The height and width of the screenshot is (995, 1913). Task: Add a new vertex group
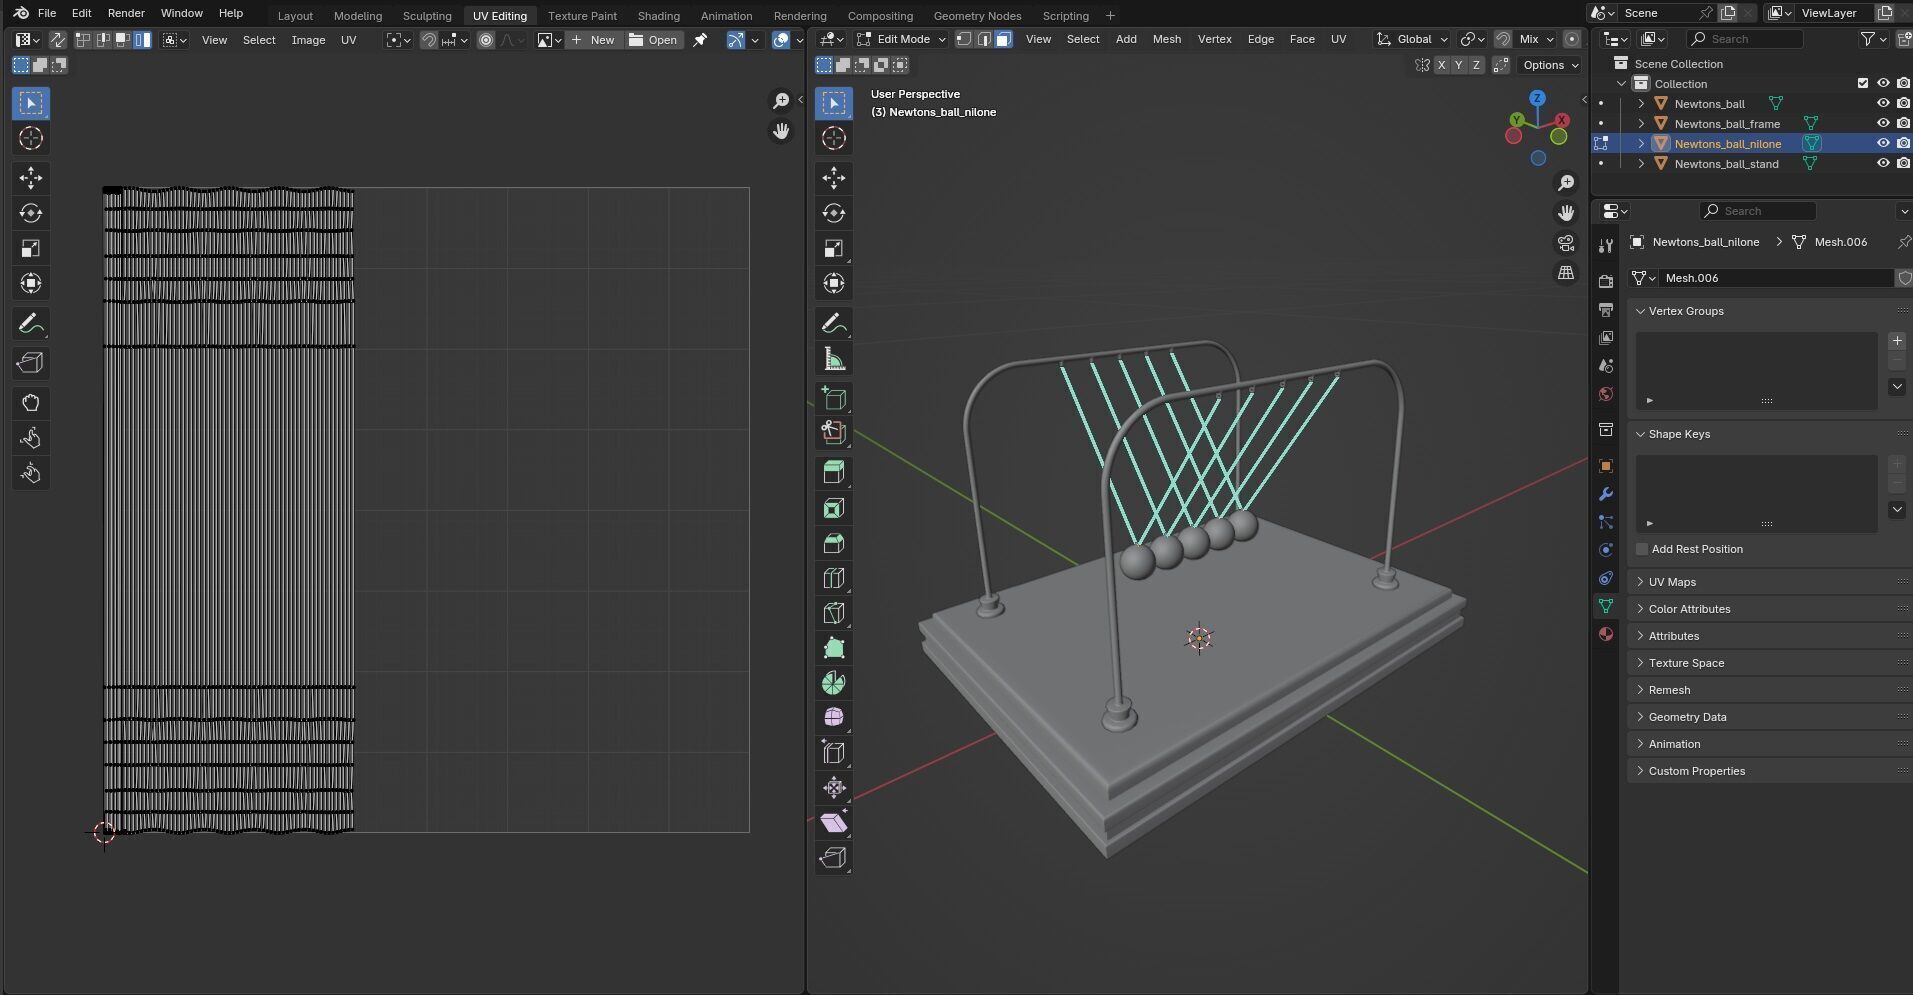point(1897,341)
